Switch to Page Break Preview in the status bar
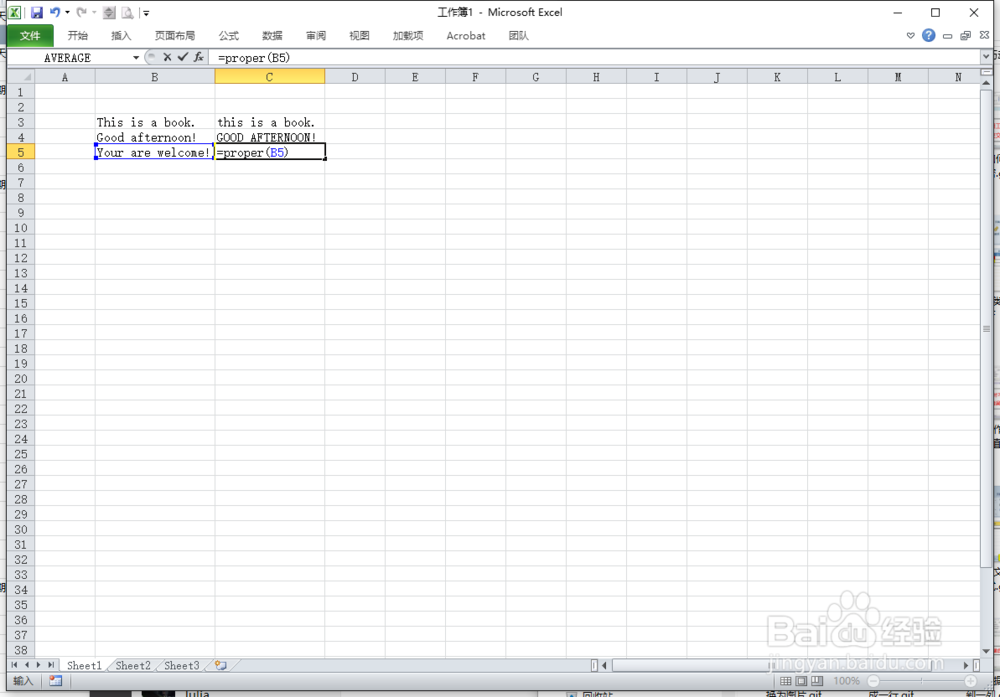The height and width of the screenshot is (697, 1000). point(817,681)
